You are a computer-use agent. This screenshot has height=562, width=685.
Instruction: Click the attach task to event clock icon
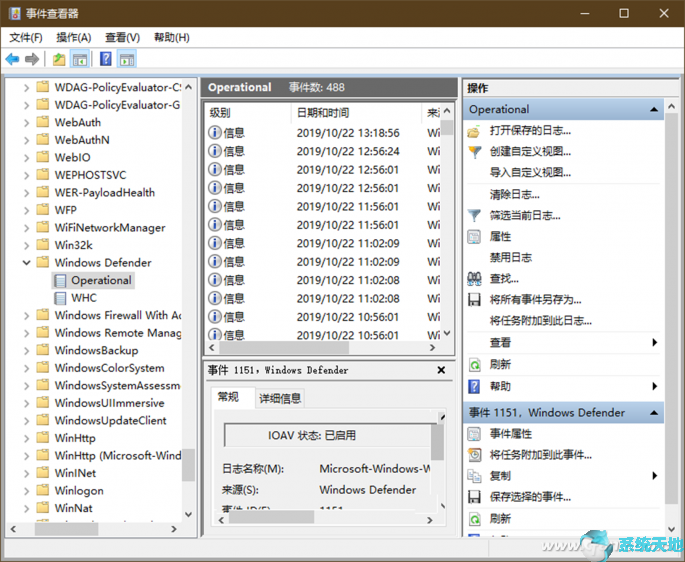point(474,455)
